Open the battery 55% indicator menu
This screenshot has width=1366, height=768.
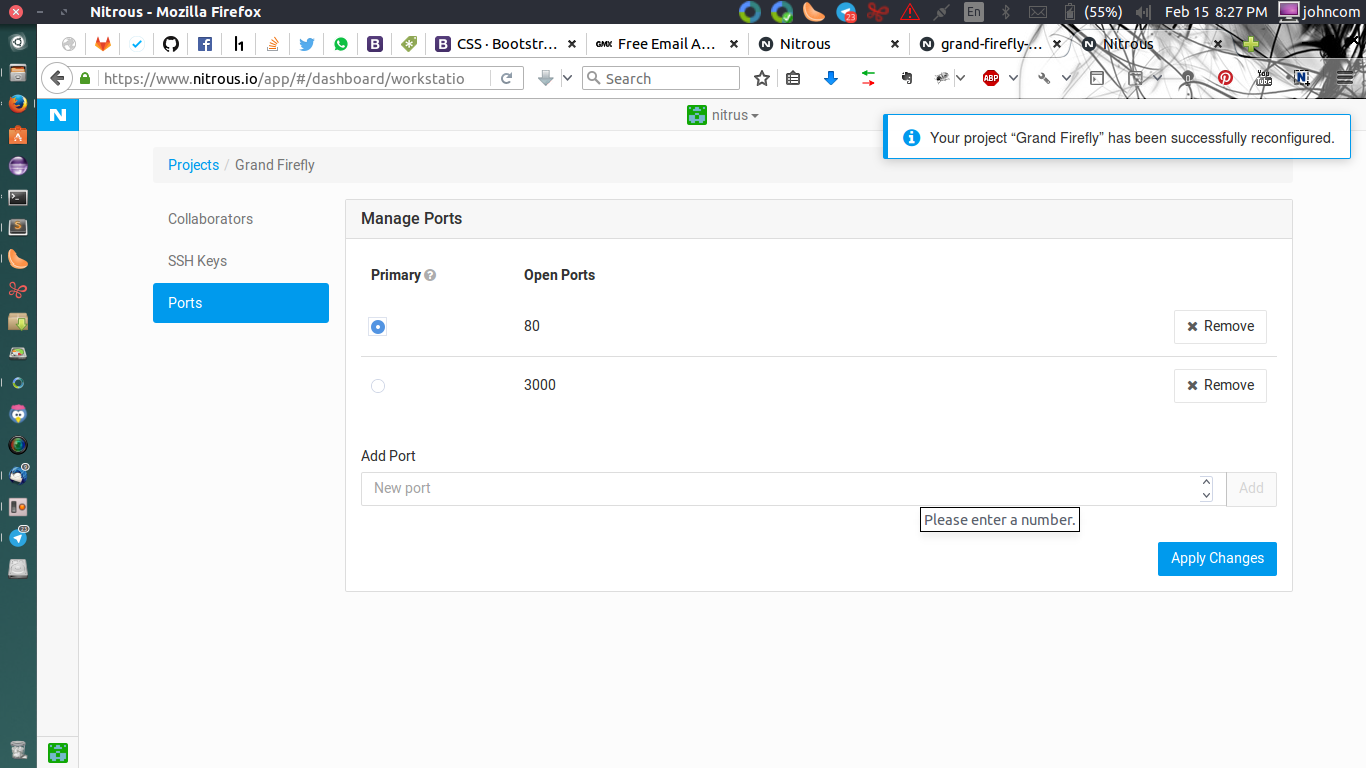(x=1092, y=12)
